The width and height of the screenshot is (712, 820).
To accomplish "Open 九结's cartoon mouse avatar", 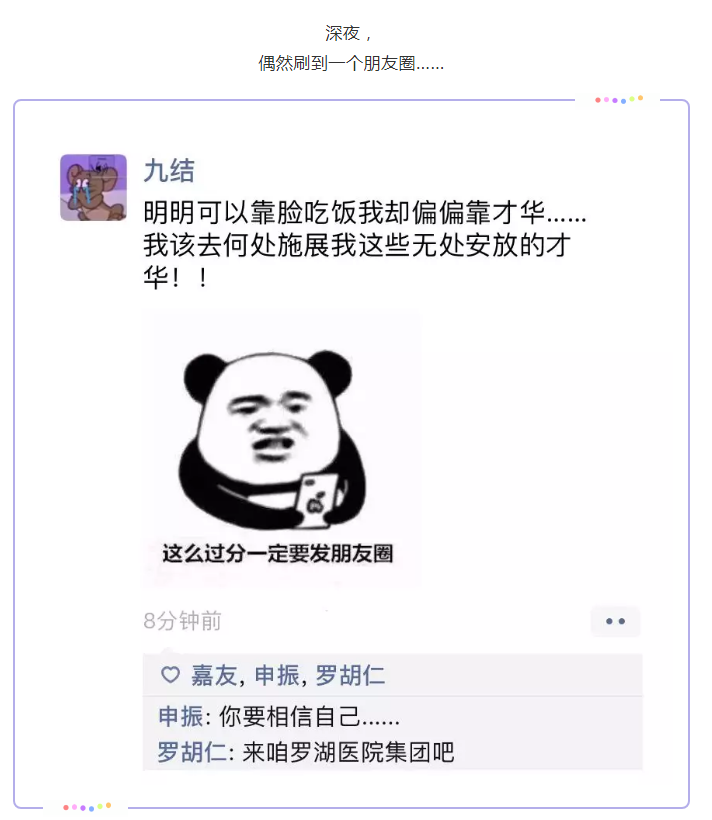I will coord(93,187).
